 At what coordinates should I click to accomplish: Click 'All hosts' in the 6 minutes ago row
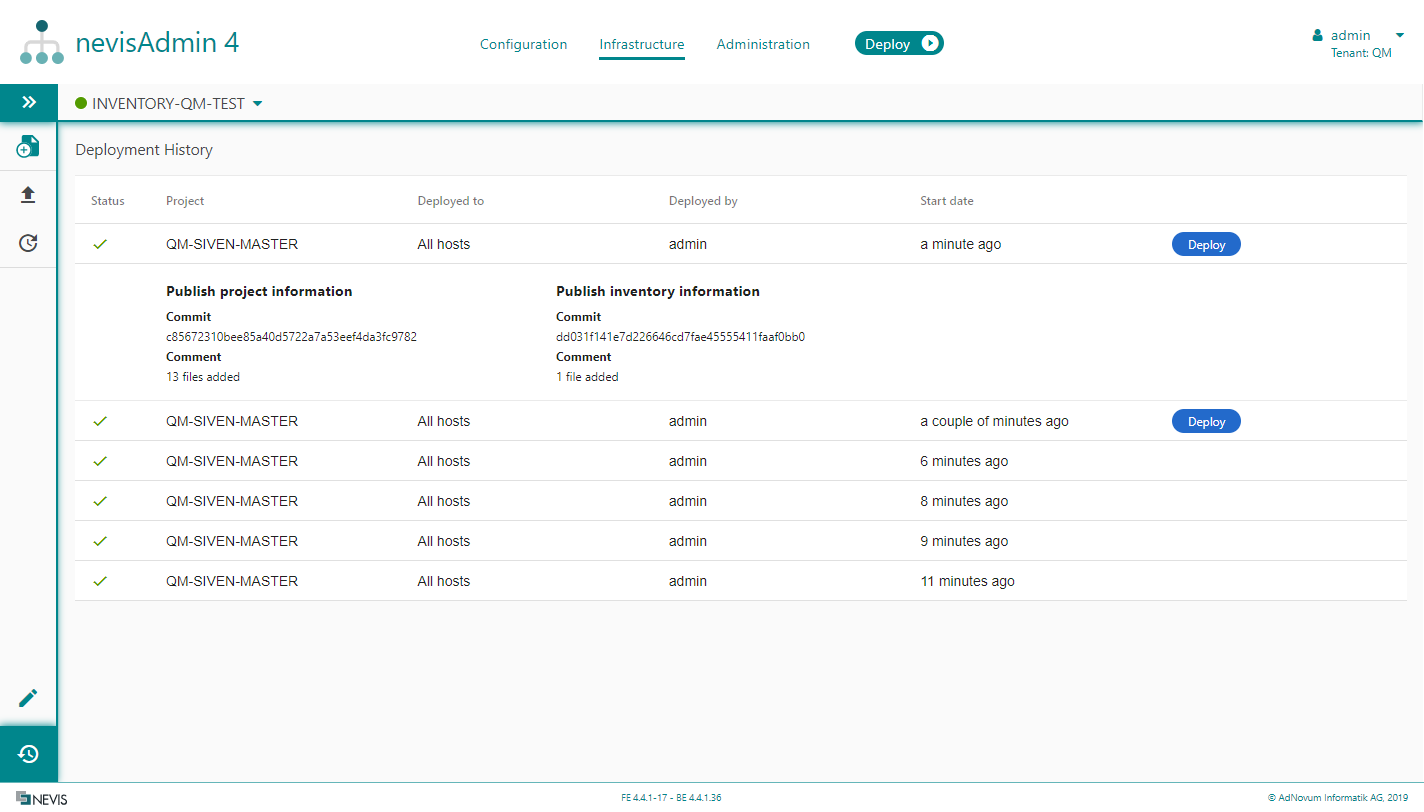click(444, 461)
